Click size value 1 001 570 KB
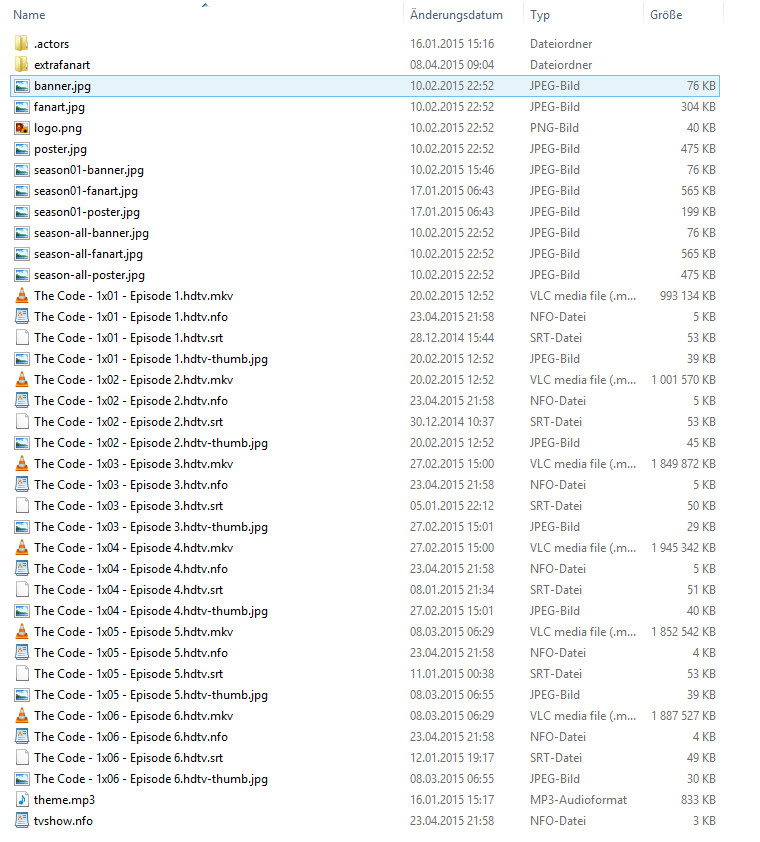 (x=683, y=380)
